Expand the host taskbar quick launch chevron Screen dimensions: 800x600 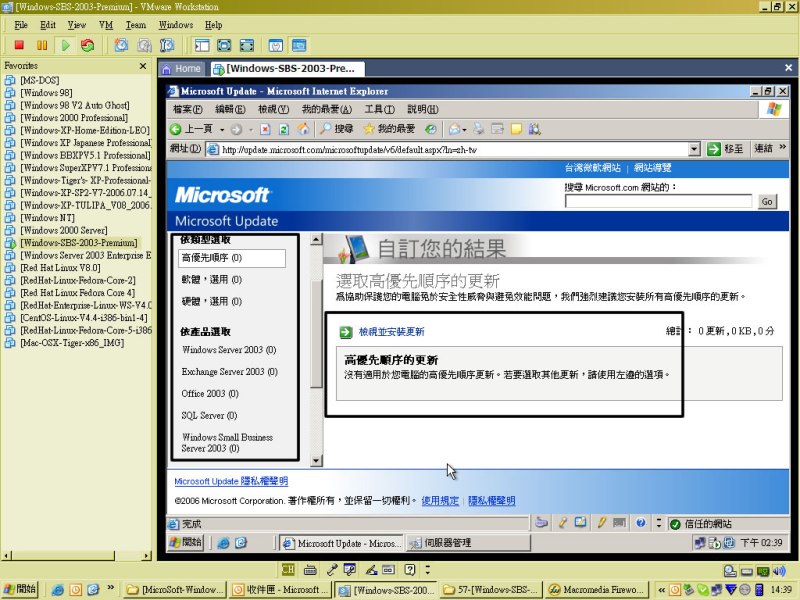point(111,587)
